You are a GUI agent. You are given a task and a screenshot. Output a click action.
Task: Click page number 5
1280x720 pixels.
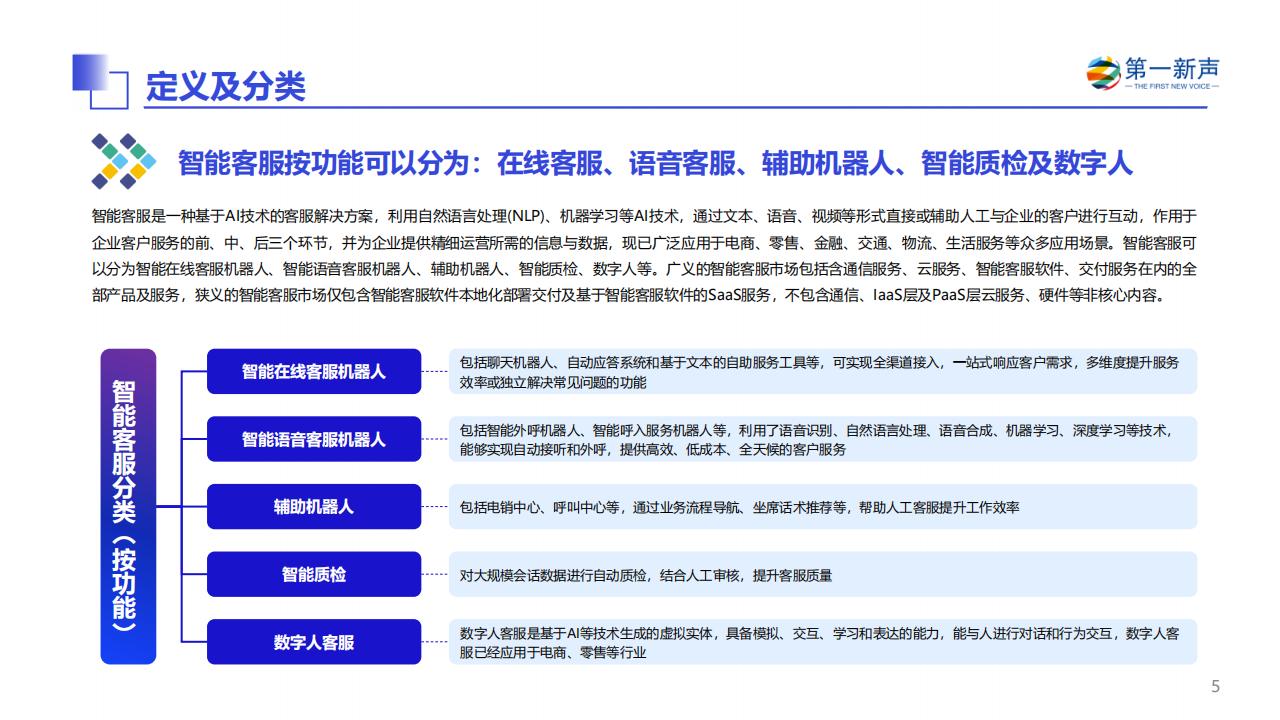(x=1215, y=687)
